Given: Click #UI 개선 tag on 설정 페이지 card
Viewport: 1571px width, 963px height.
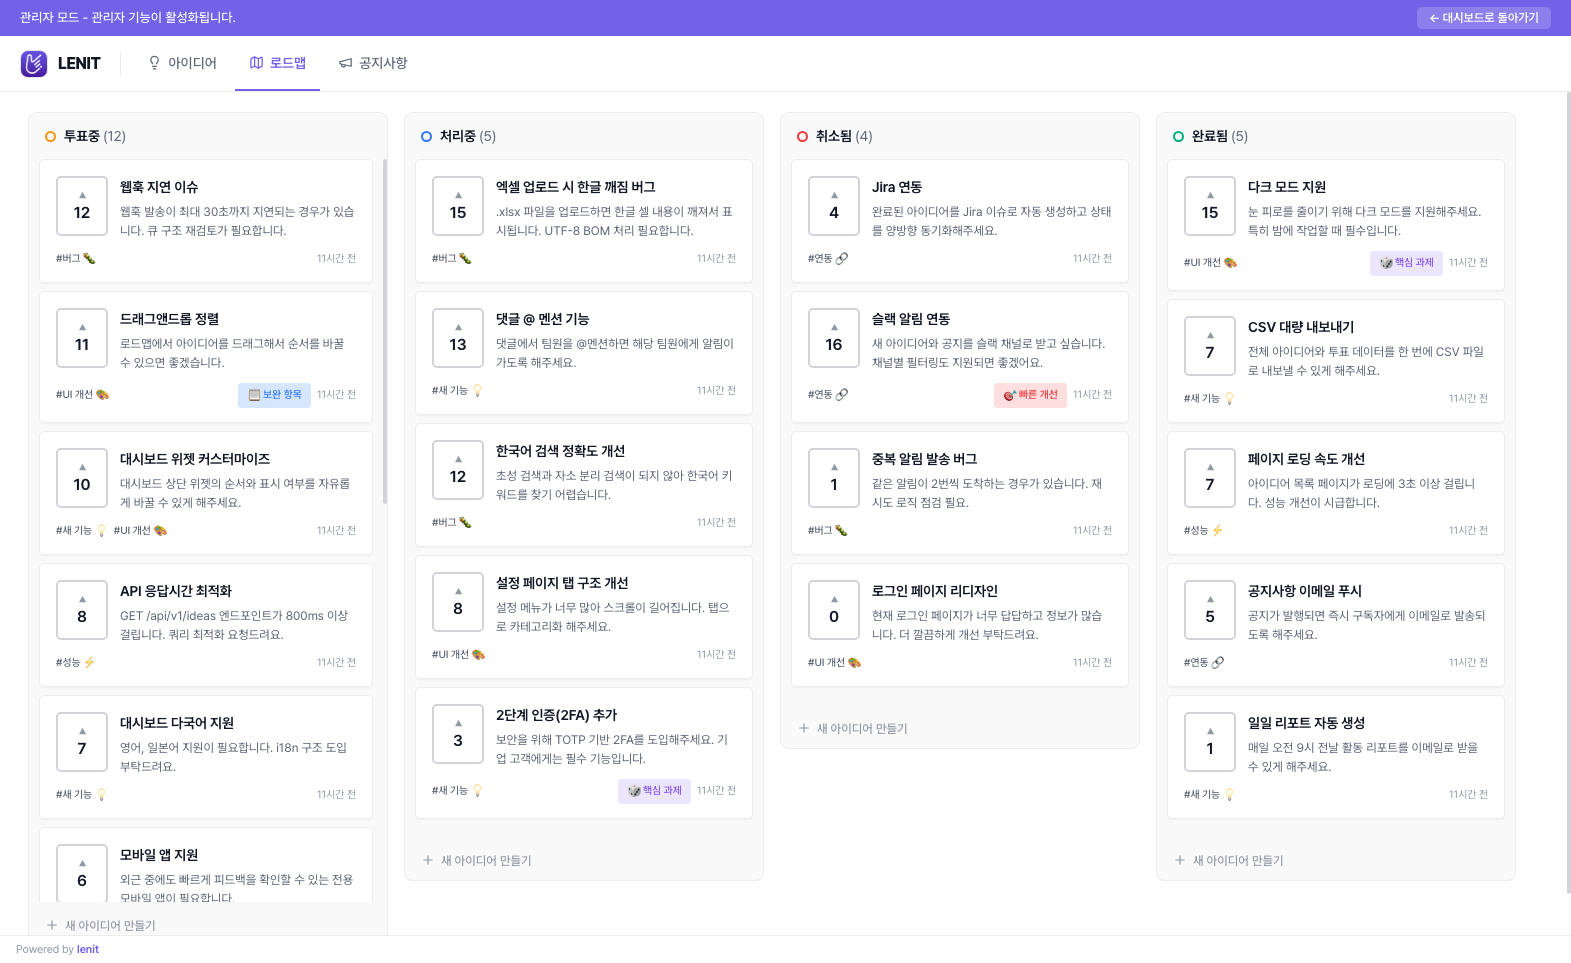Looking at the screenshot, I should pos(459,654).
